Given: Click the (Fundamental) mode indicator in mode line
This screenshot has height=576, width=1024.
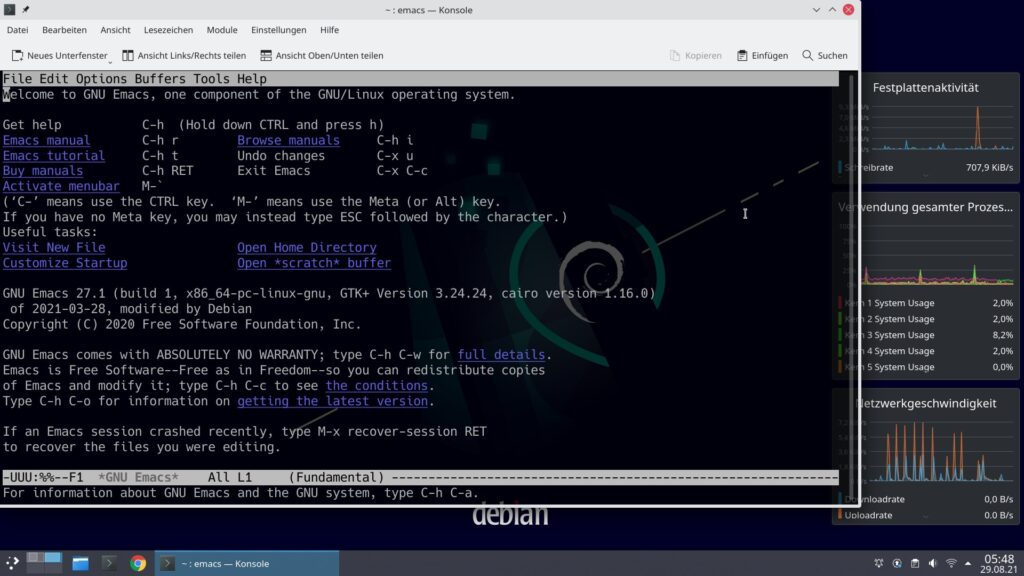Looking at the screenshot, I should [336, 477].
